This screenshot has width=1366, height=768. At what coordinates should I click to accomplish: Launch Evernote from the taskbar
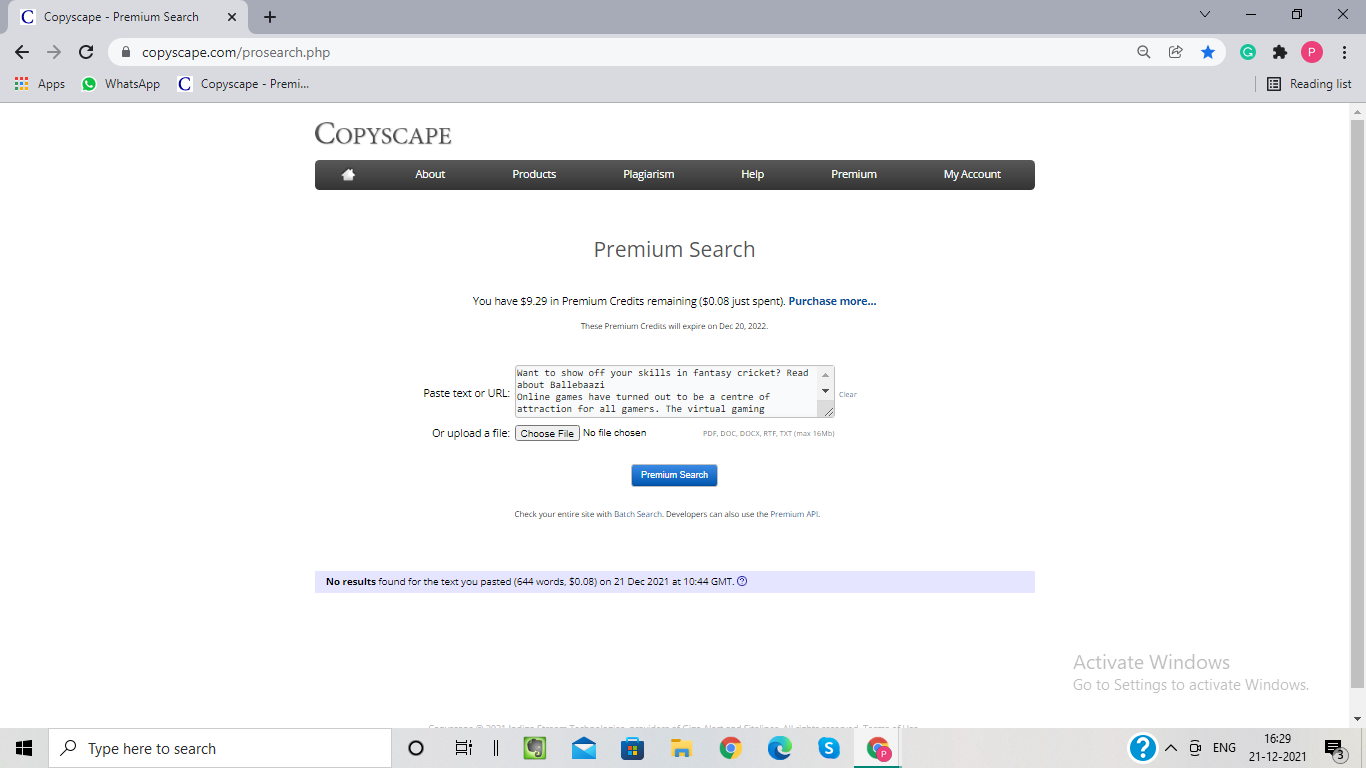pyautogui.click(x=535, y=748)
